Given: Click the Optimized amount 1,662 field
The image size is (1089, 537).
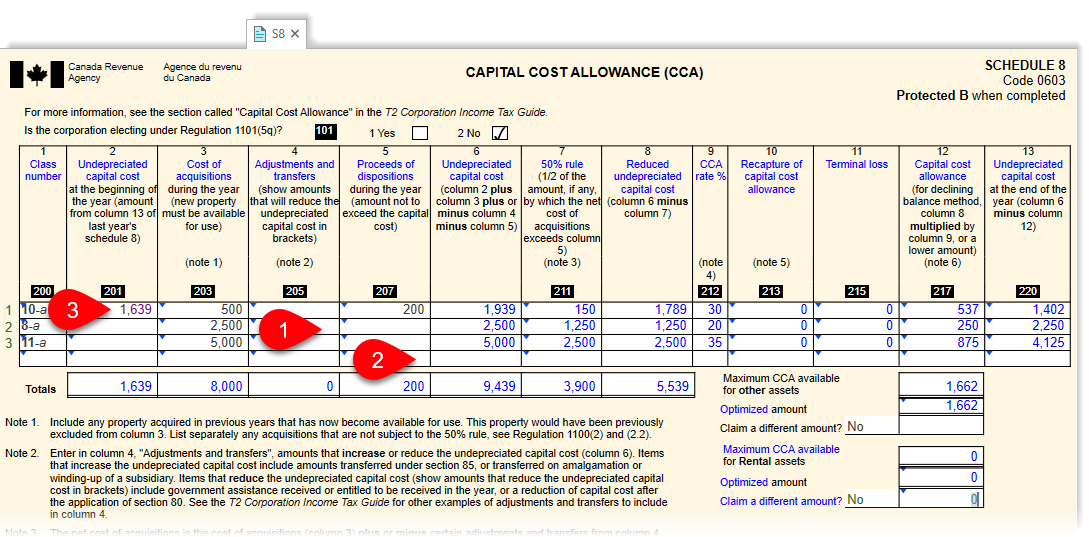Looking at the screenshot, I should click(942, 406).
